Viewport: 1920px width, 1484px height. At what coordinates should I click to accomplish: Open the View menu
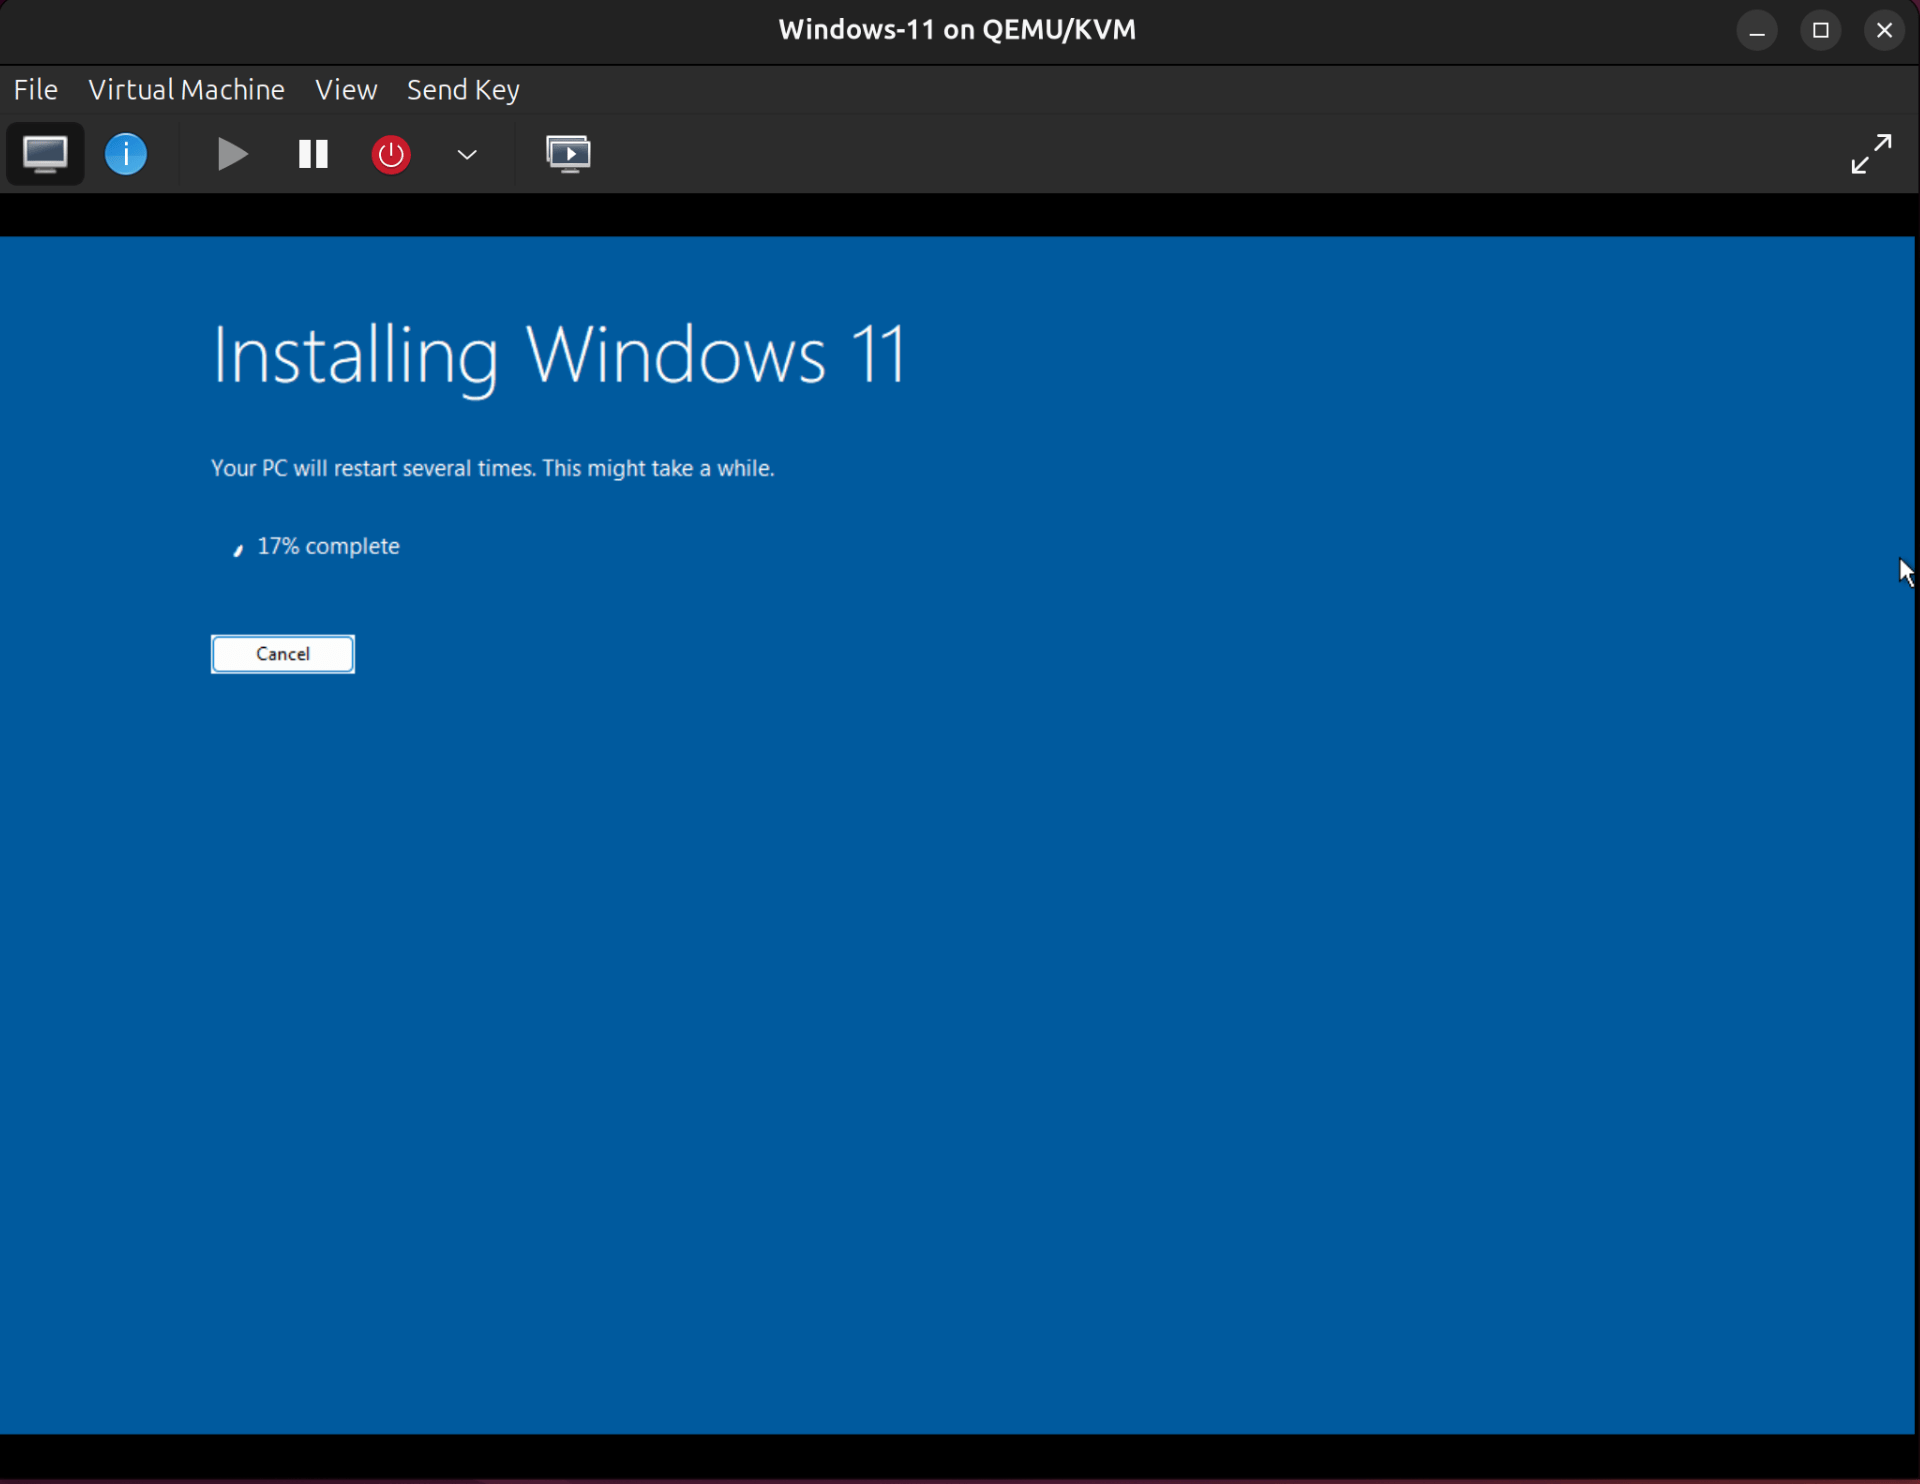(345, 89)
